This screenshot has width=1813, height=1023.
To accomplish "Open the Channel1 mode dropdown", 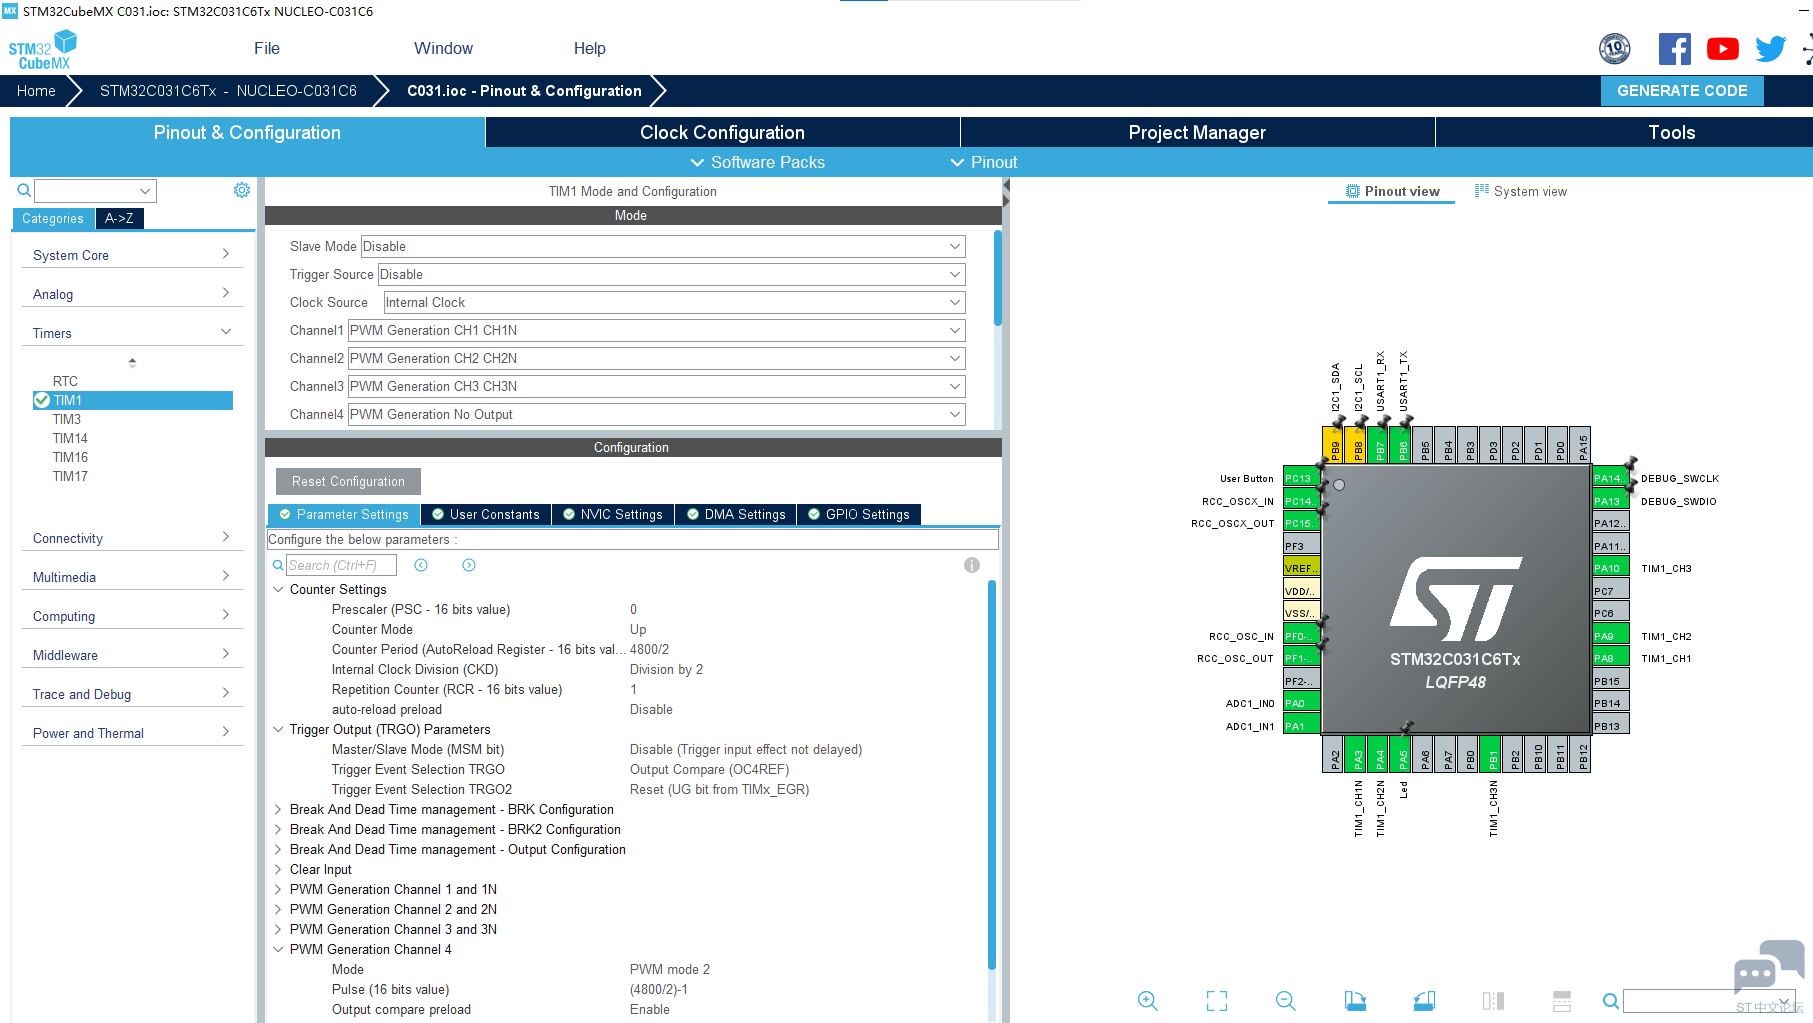I will (x=656, y=330).
